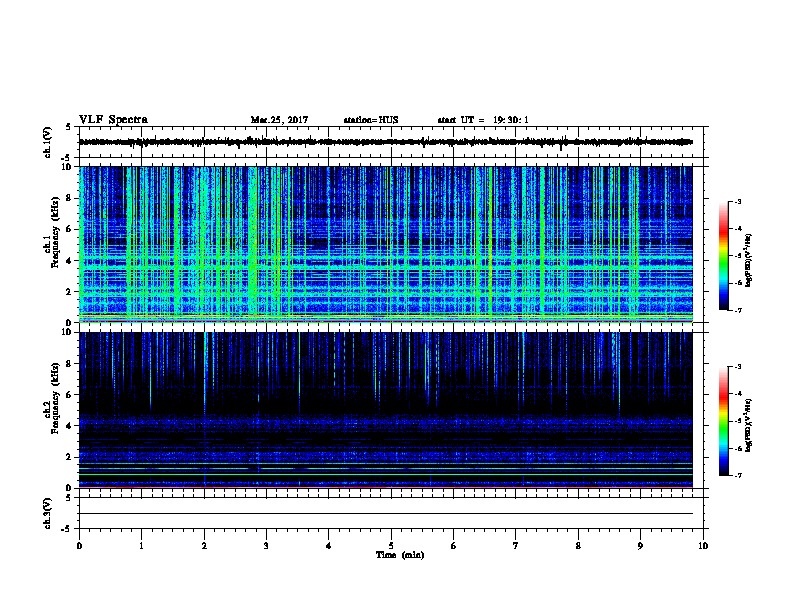Click time axis tick label 10
Image resolution: width=792 pixels, height=612 pixels.
(703, 545)
